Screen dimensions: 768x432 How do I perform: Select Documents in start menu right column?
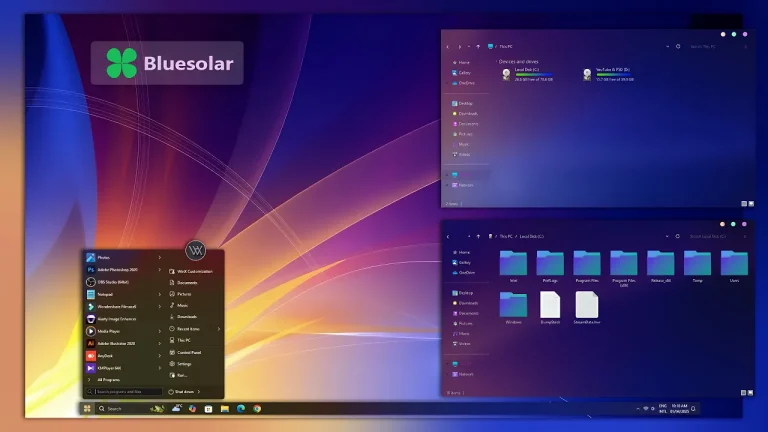pyautogui.click(x=184, y=282)
